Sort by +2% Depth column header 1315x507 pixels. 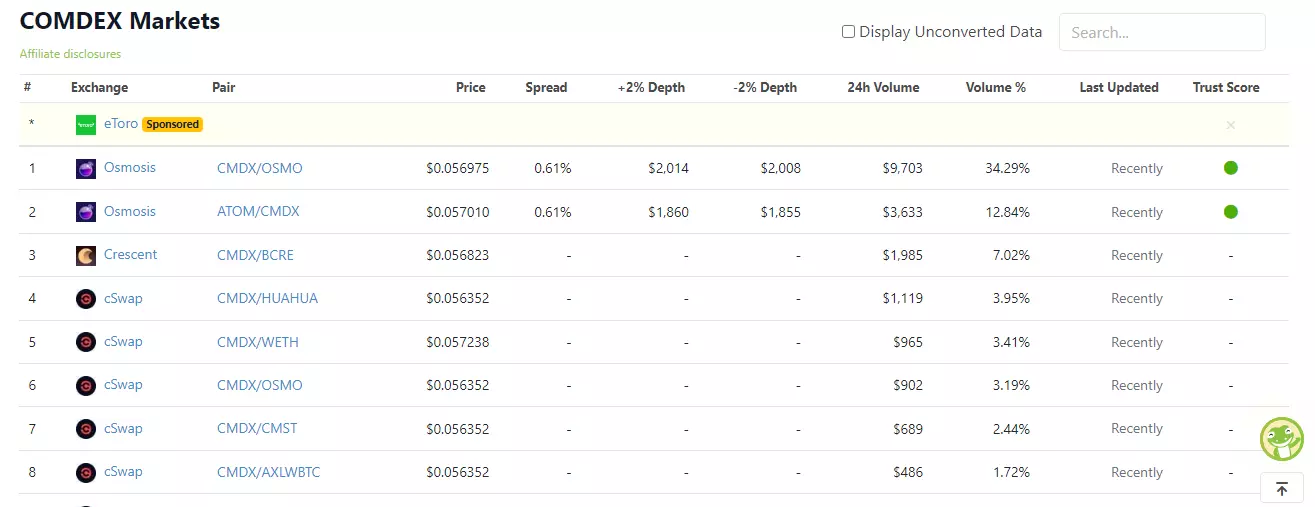[652, 87]
